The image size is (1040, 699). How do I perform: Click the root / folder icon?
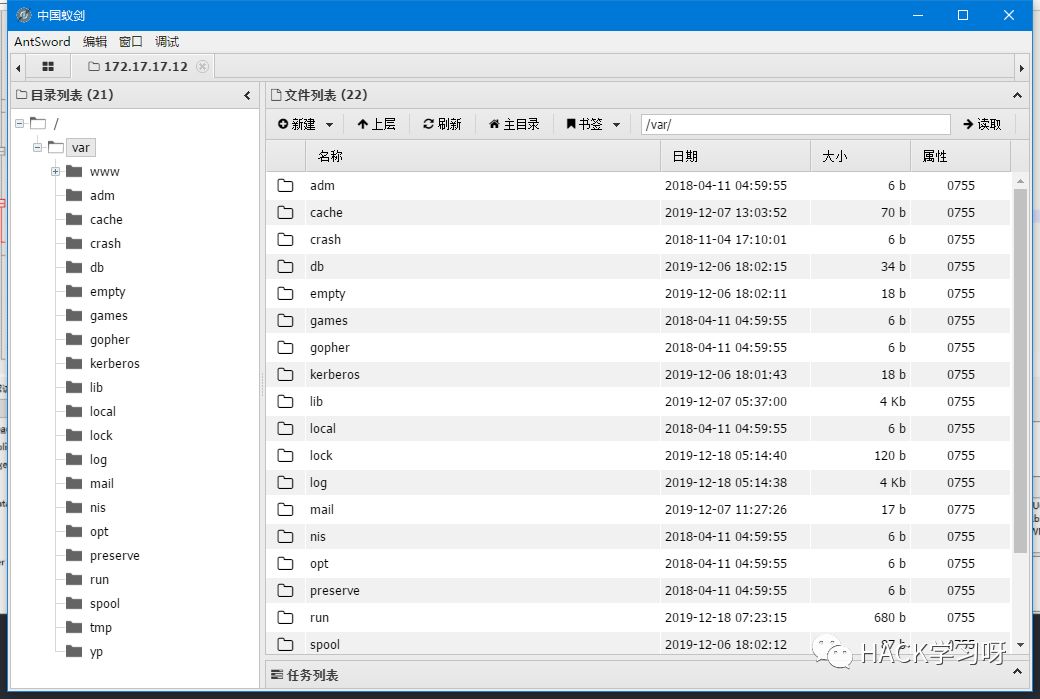click(x=38, y=123)
